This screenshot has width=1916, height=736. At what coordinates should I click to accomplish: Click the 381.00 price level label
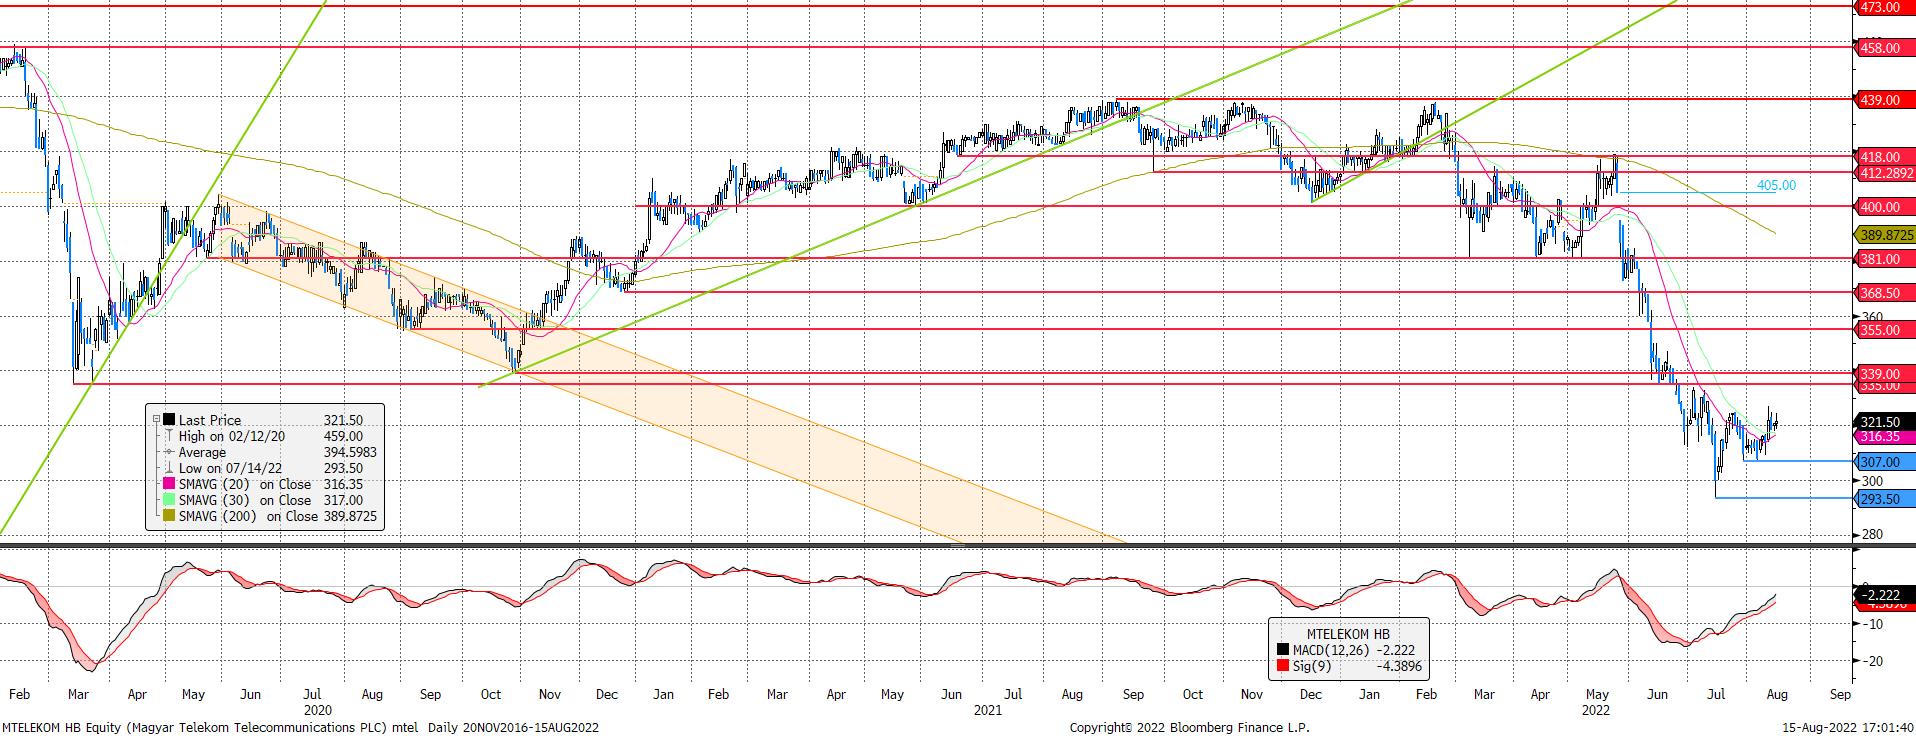click(1885, 259)
